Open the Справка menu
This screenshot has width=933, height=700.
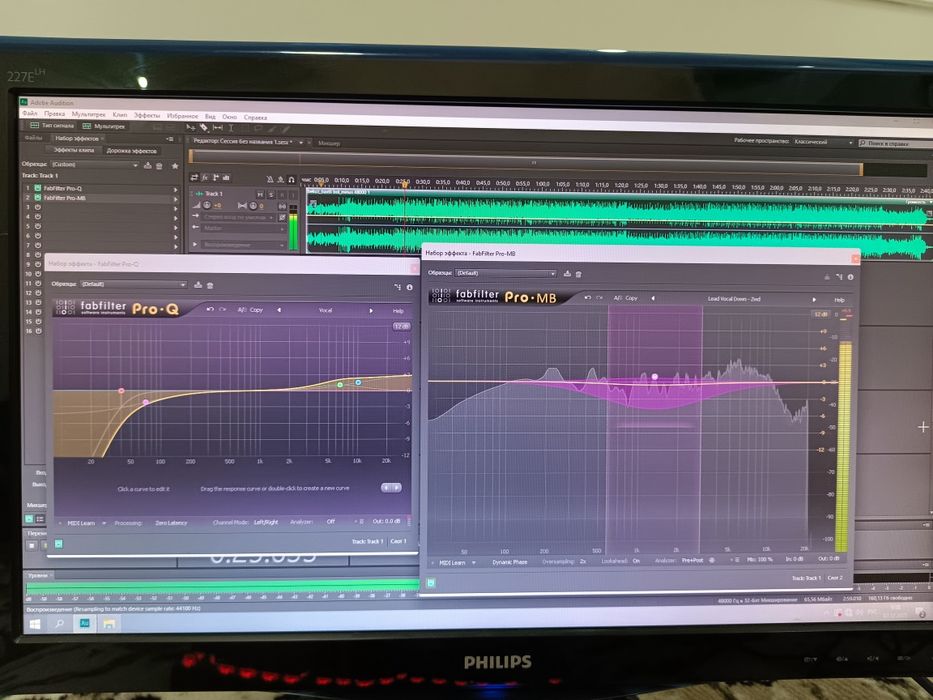tap(255, 117)
